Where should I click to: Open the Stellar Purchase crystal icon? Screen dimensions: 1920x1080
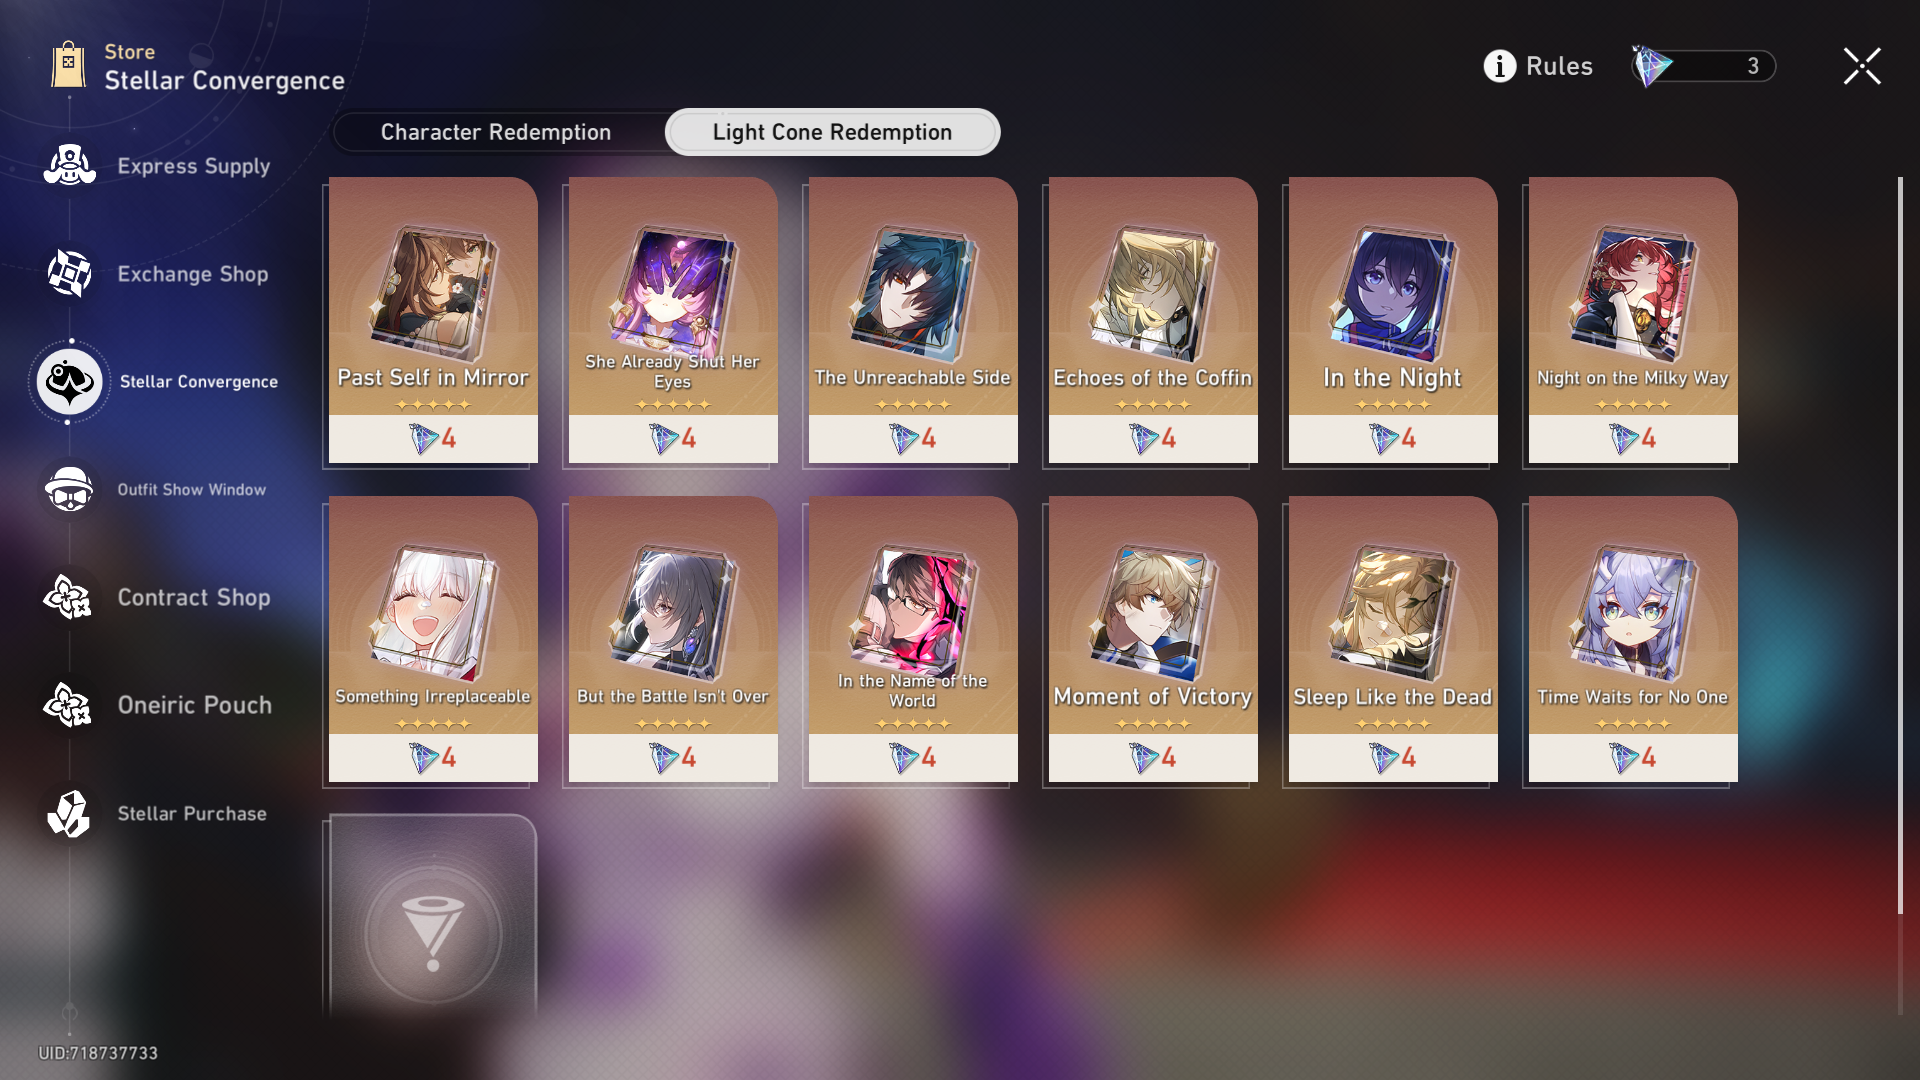(69, 813)
